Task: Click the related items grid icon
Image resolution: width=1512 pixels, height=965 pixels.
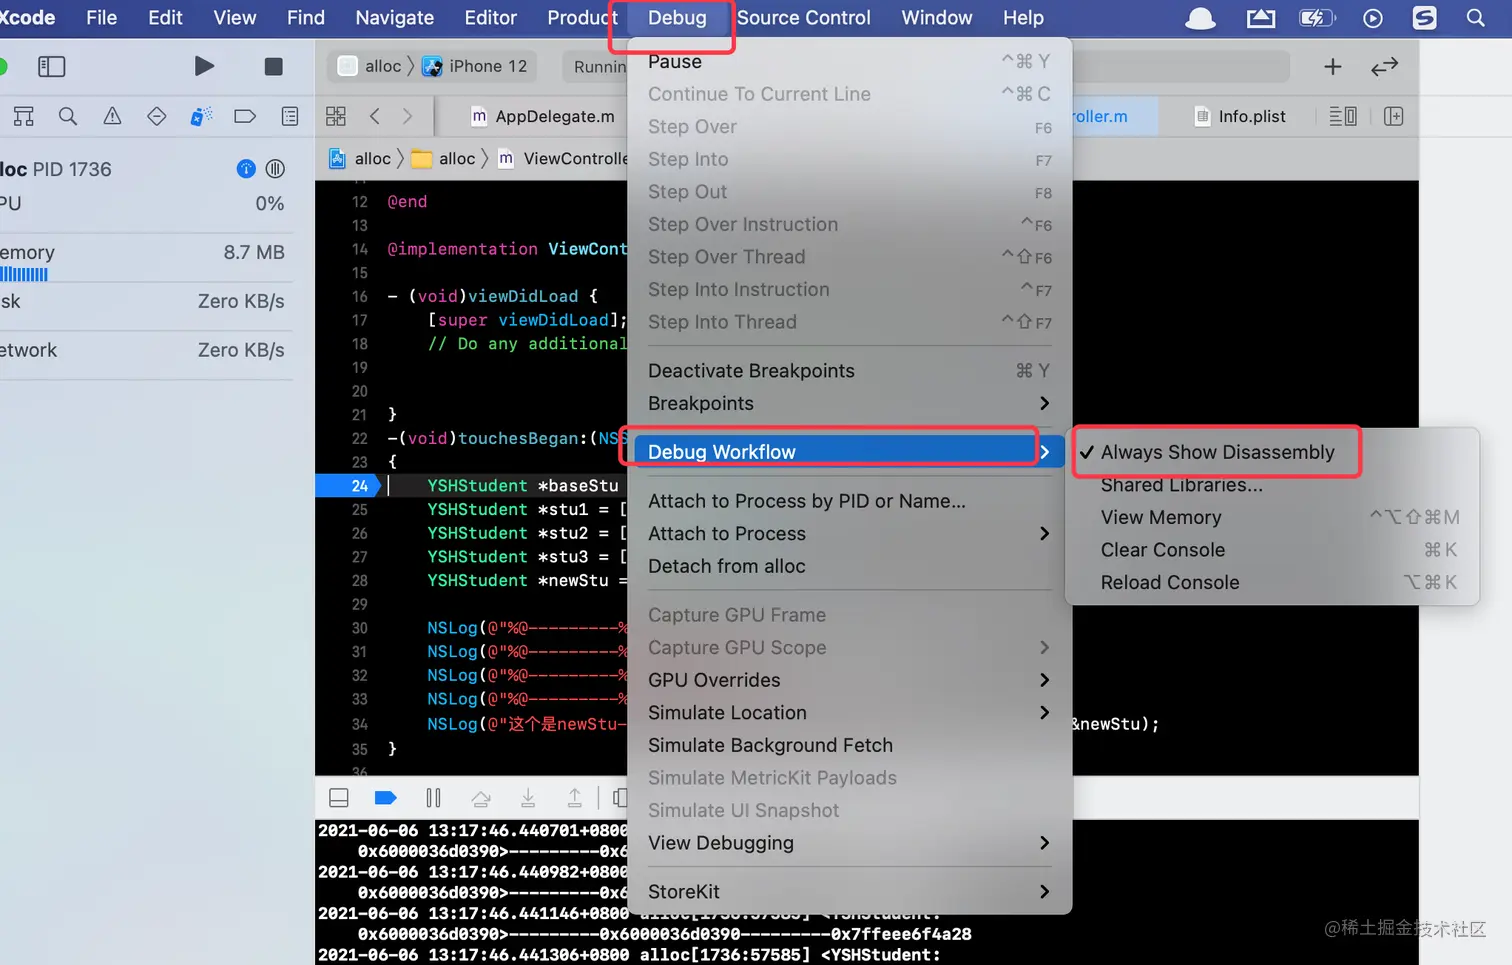Action: click(x=336, y=116)
